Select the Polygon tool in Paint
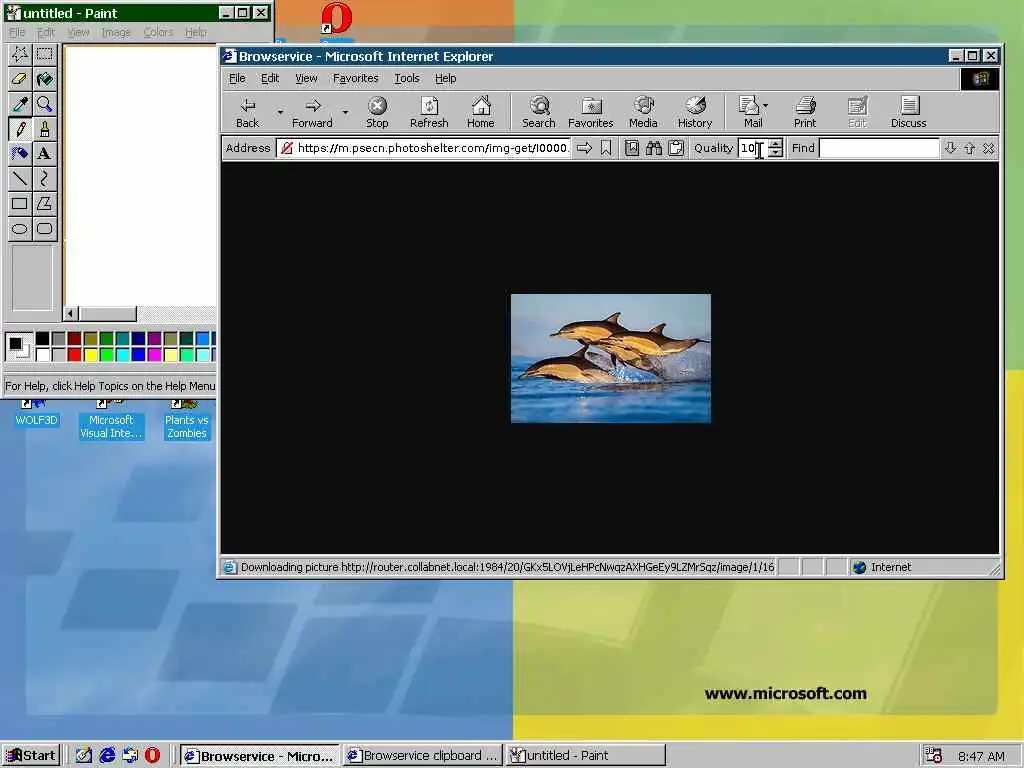This screenshot has height=768, width=1024. click(x=44, y=203)
